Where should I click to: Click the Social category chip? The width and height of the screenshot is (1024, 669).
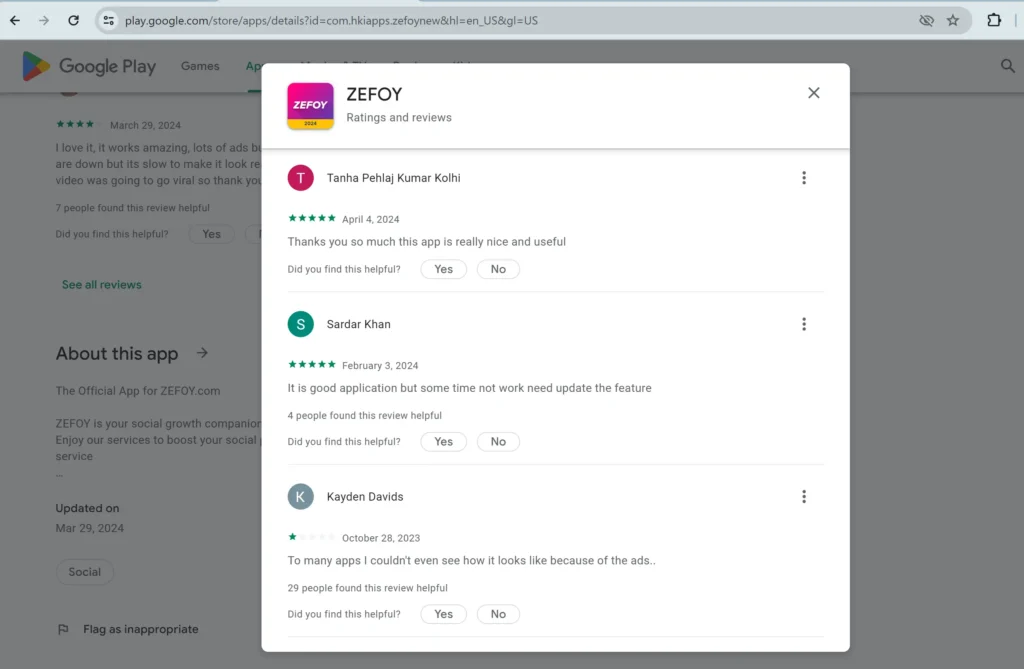(85, 572)
